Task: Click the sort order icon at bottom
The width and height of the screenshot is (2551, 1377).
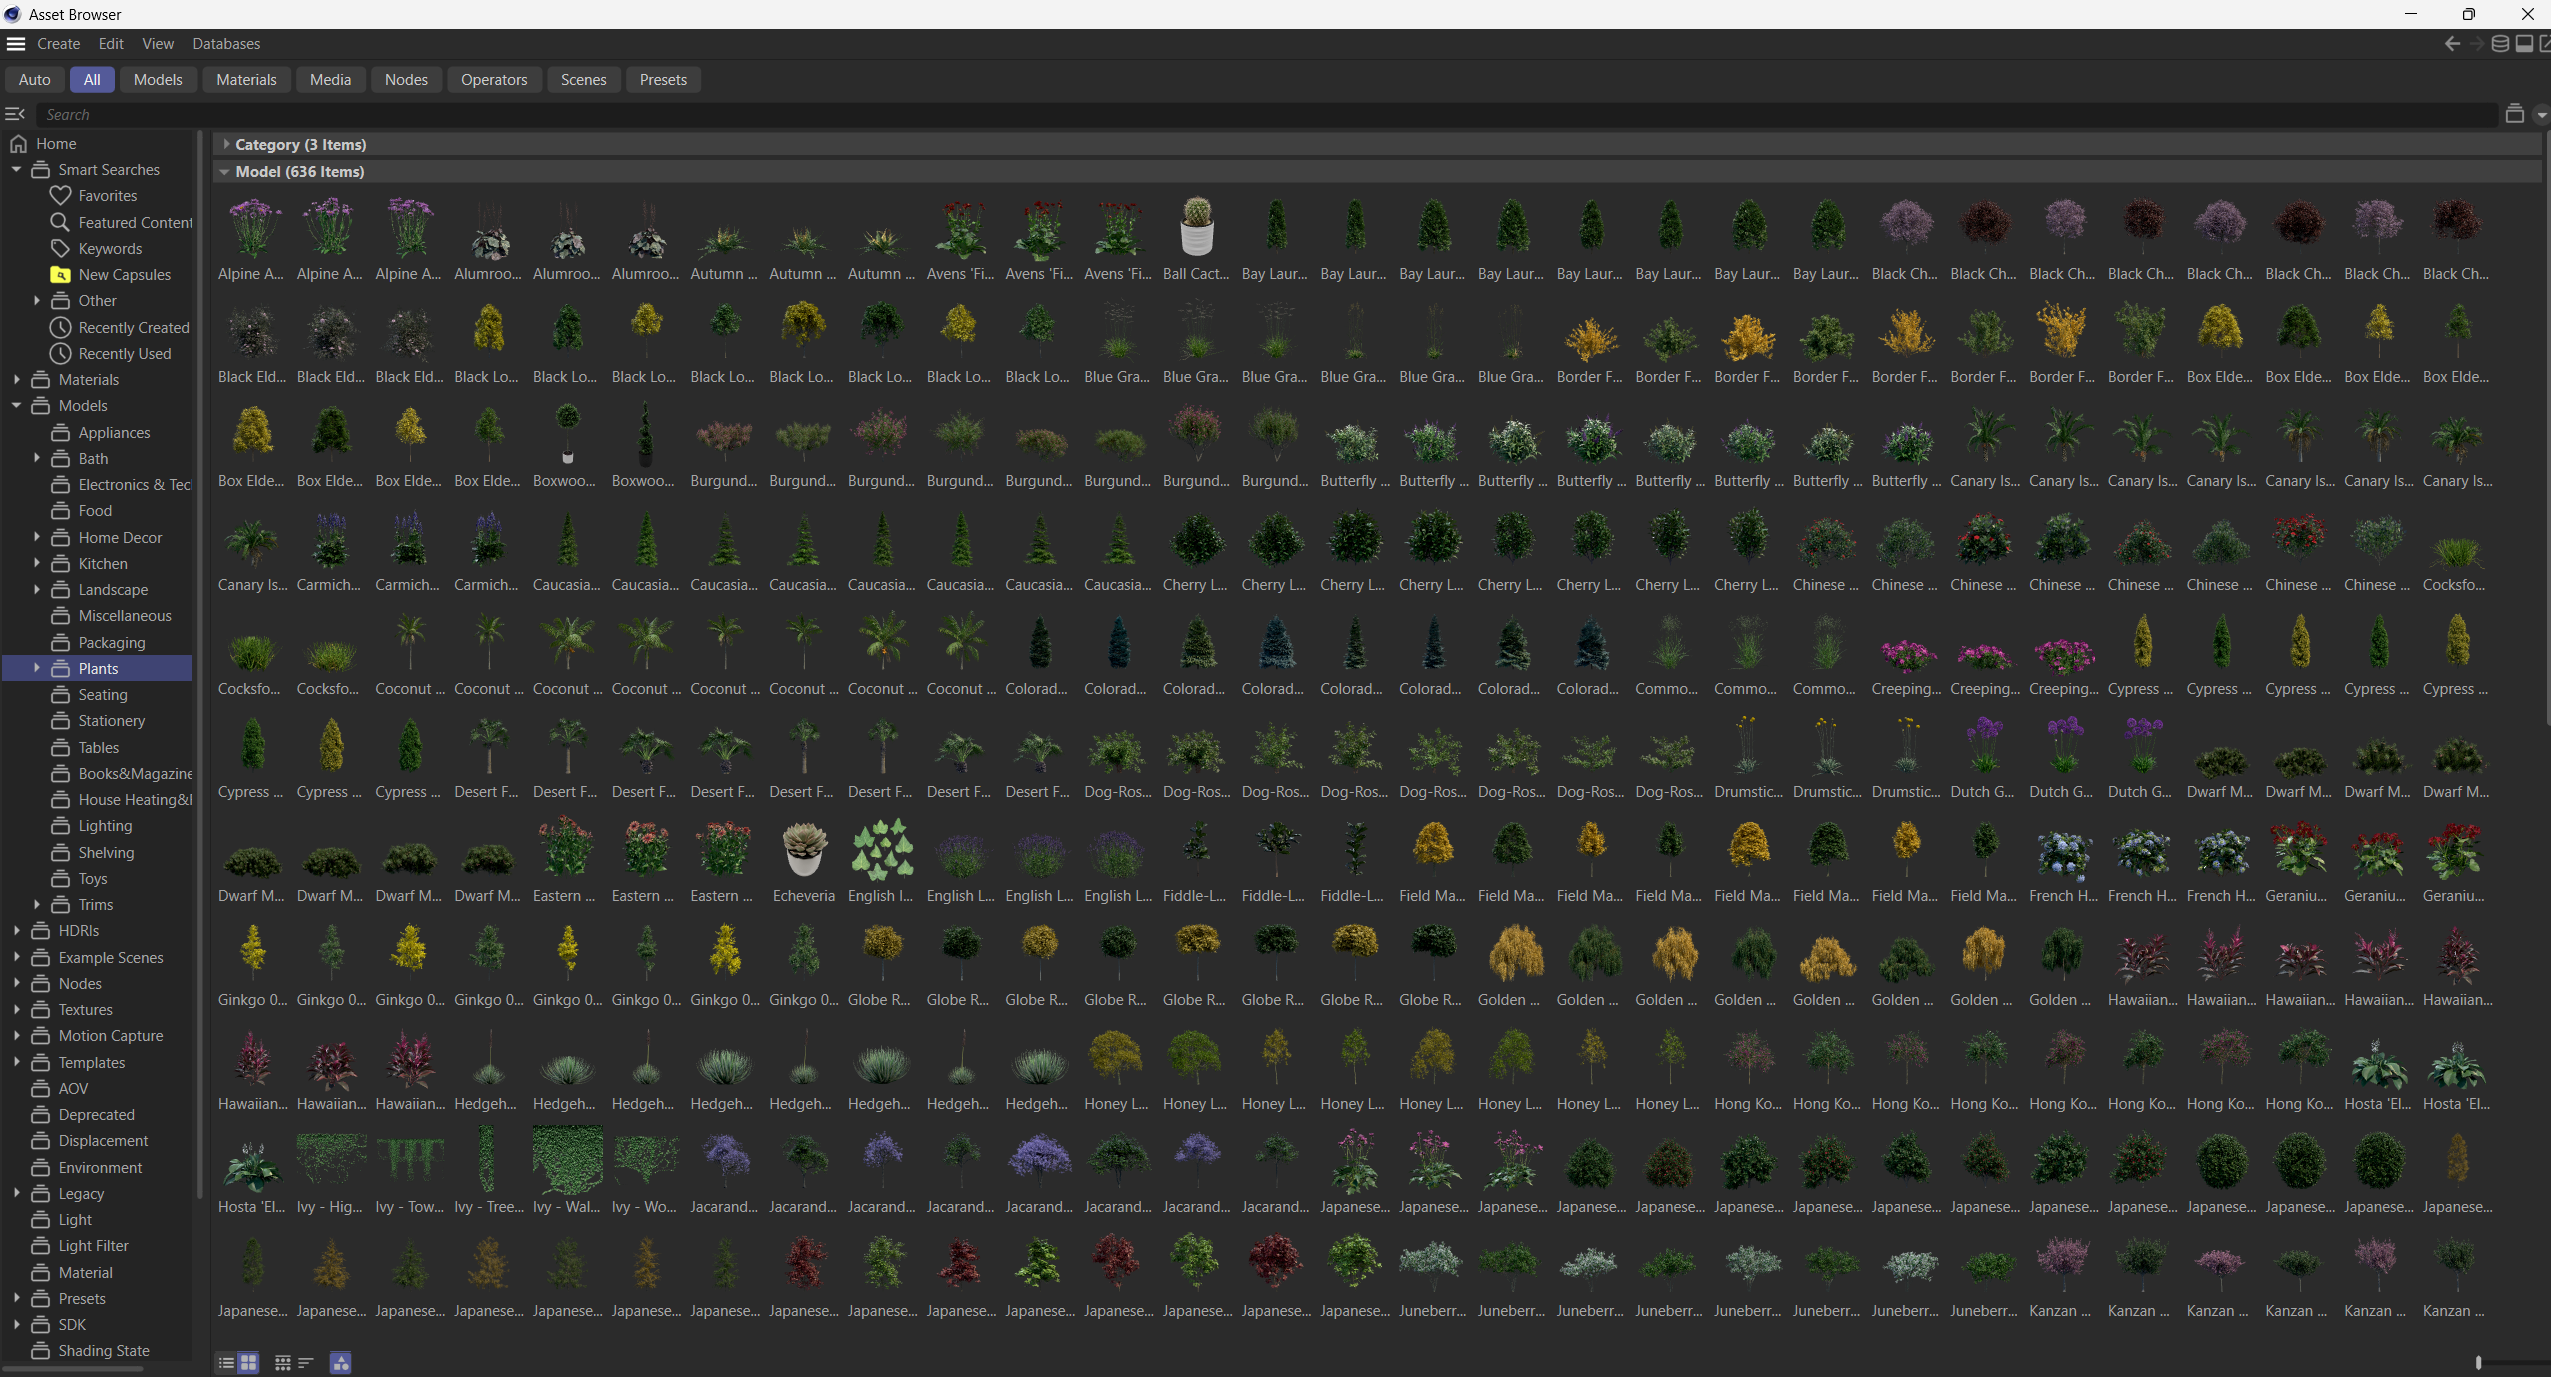Action: tap(306, 1362)
